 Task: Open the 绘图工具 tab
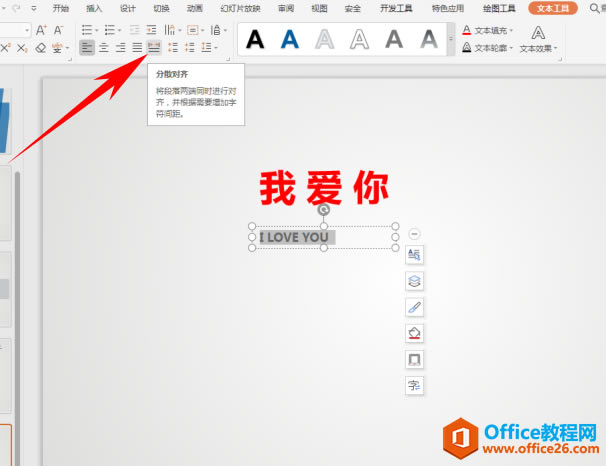[499, 8]
